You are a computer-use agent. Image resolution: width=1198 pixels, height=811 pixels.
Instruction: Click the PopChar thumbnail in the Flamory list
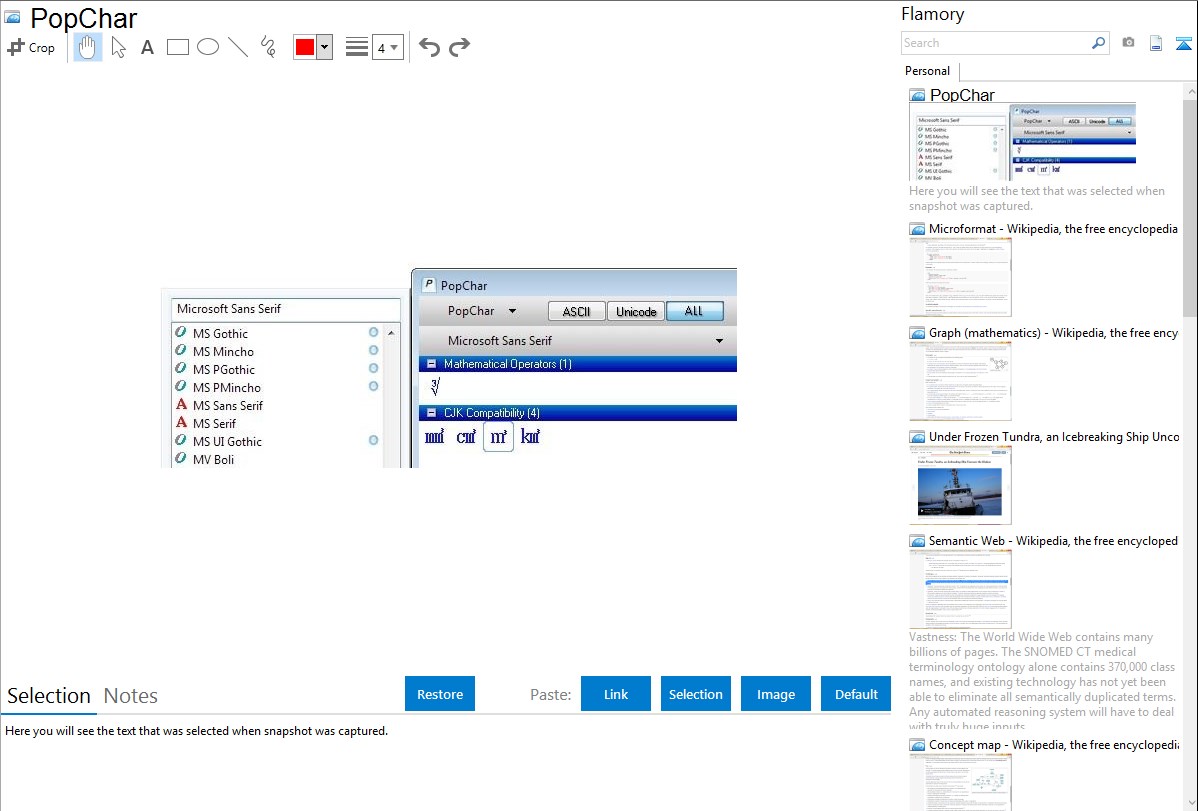click(x=1022, y=141)
